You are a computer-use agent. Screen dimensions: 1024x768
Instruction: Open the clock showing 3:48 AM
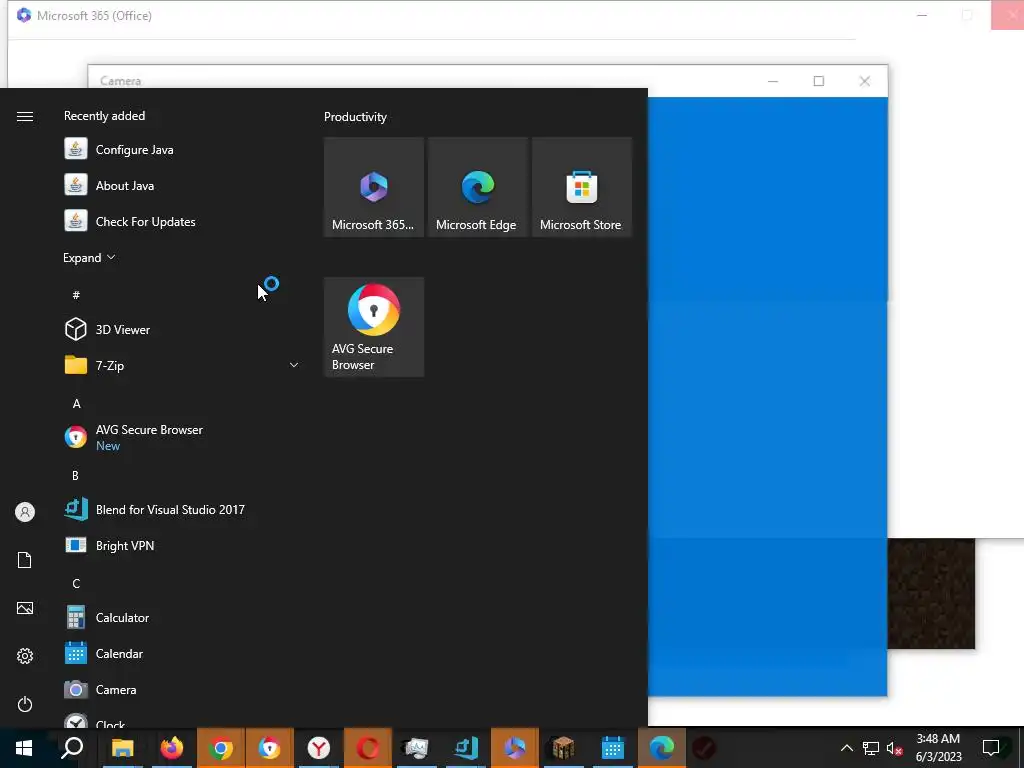coord(938,748)
